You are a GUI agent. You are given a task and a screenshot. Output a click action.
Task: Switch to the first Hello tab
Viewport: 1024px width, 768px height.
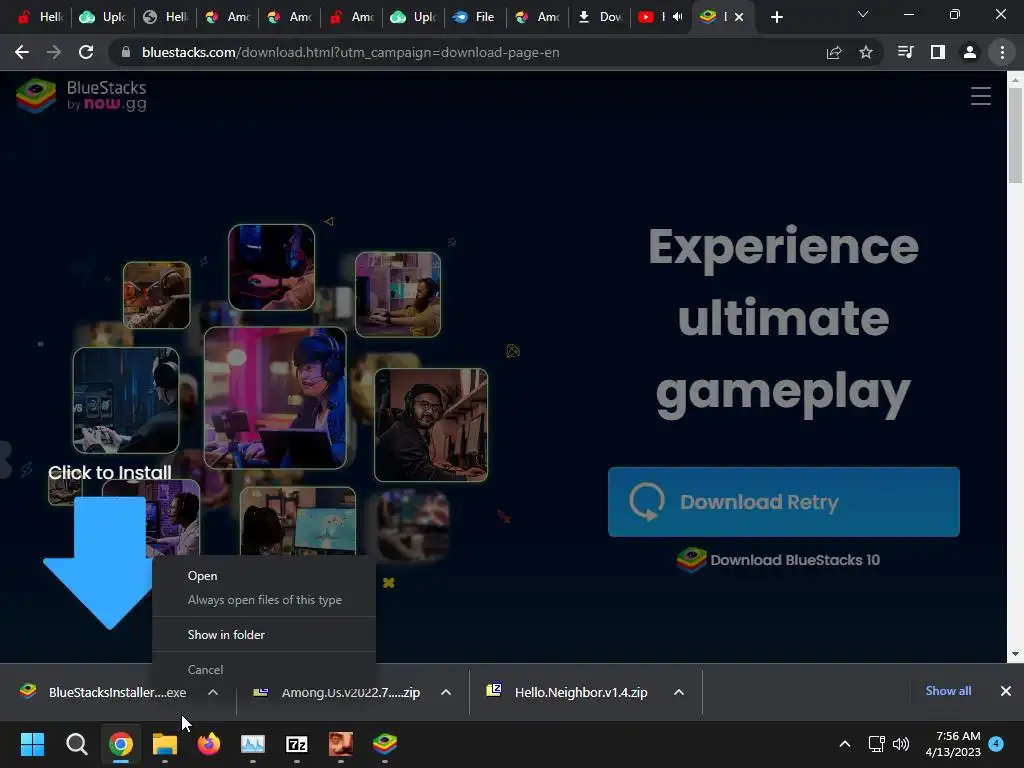pyautogui.click(x=40, y=17)
